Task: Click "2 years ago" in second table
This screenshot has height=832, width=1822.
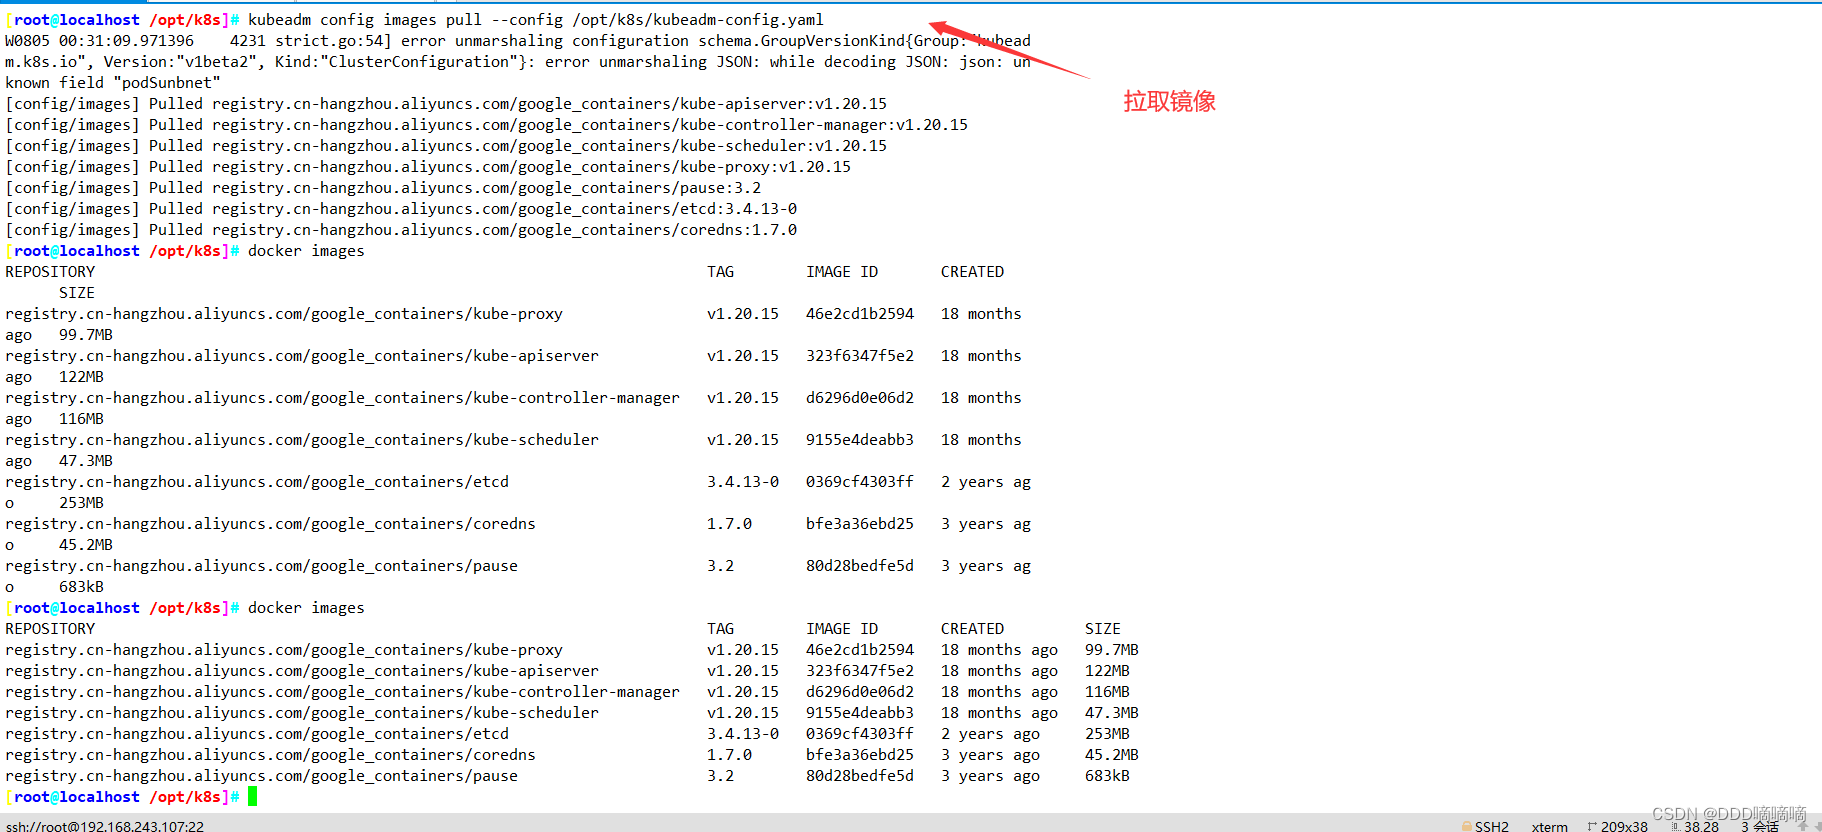Action: coord(990,733)
